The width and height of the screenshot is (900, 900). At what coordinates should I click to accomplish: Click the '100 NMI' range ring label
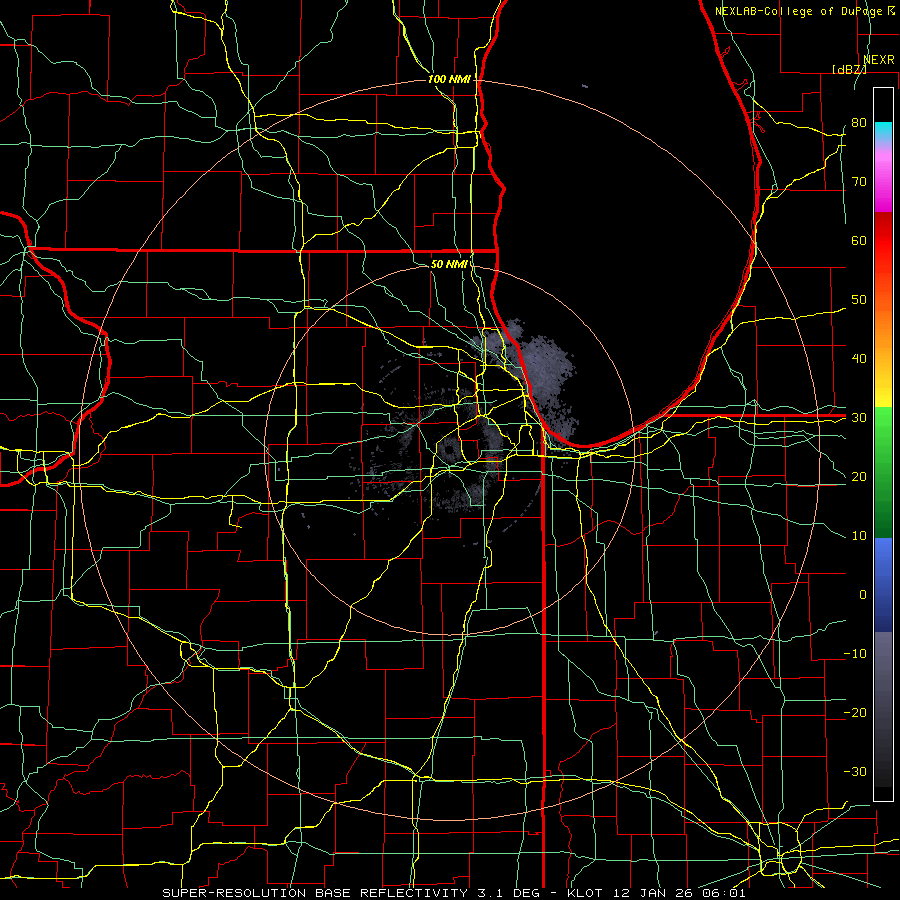(449, 79)
